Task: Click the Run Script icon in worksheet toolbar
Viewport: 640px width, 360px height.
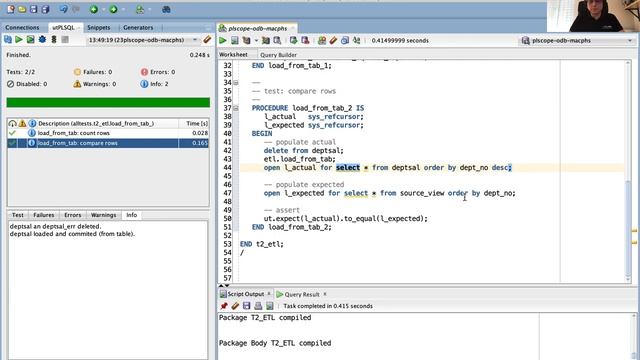Action: (x=235, y=40)
